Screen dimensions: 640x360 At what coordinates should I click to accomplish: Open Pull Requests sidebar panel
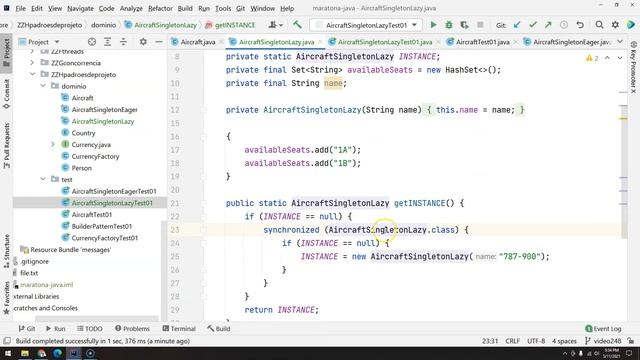click(x=7, y=146)
